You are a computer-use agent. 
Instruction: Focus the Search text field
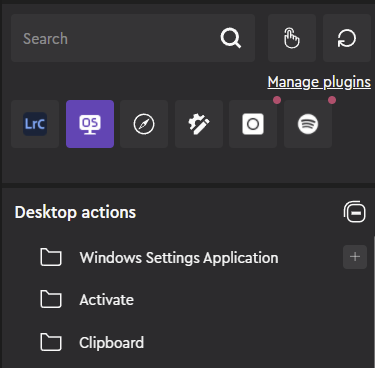tap(133, 38)
